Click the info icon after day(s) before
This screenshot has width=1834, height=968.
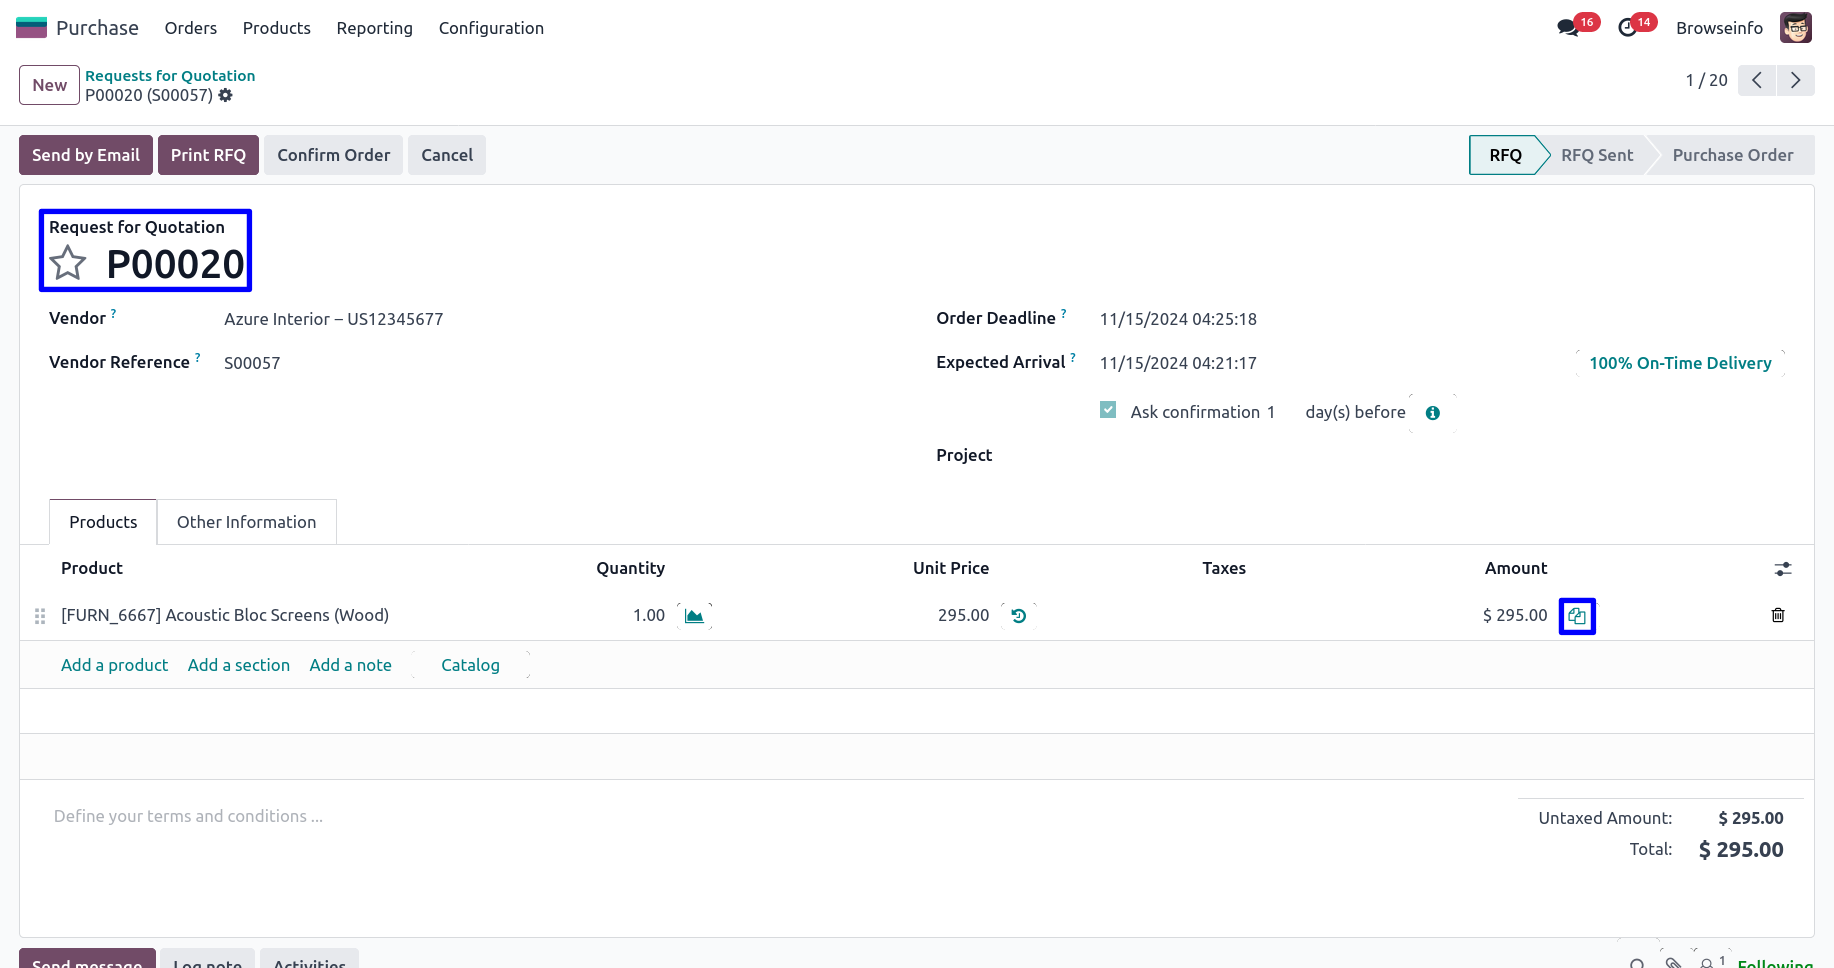(x=1433, y=413)
